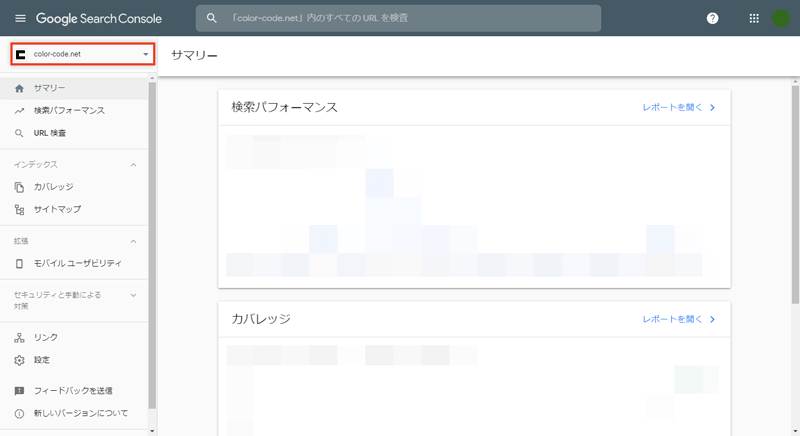Click the network icon beside リンク
The height and width of the screenshot is (436, 800).
point(19,338)
